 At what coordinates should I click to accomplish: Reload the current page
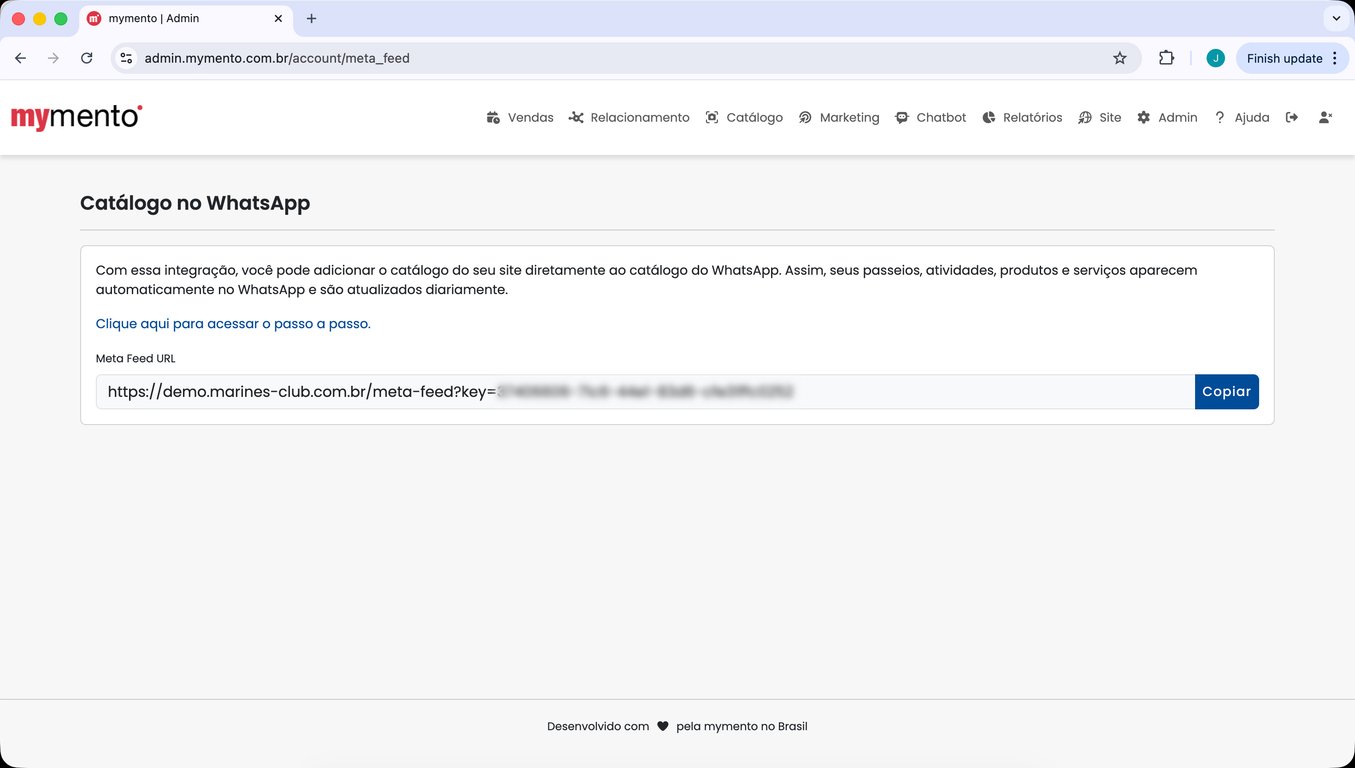pyautogui.click(x=87, y=58)
